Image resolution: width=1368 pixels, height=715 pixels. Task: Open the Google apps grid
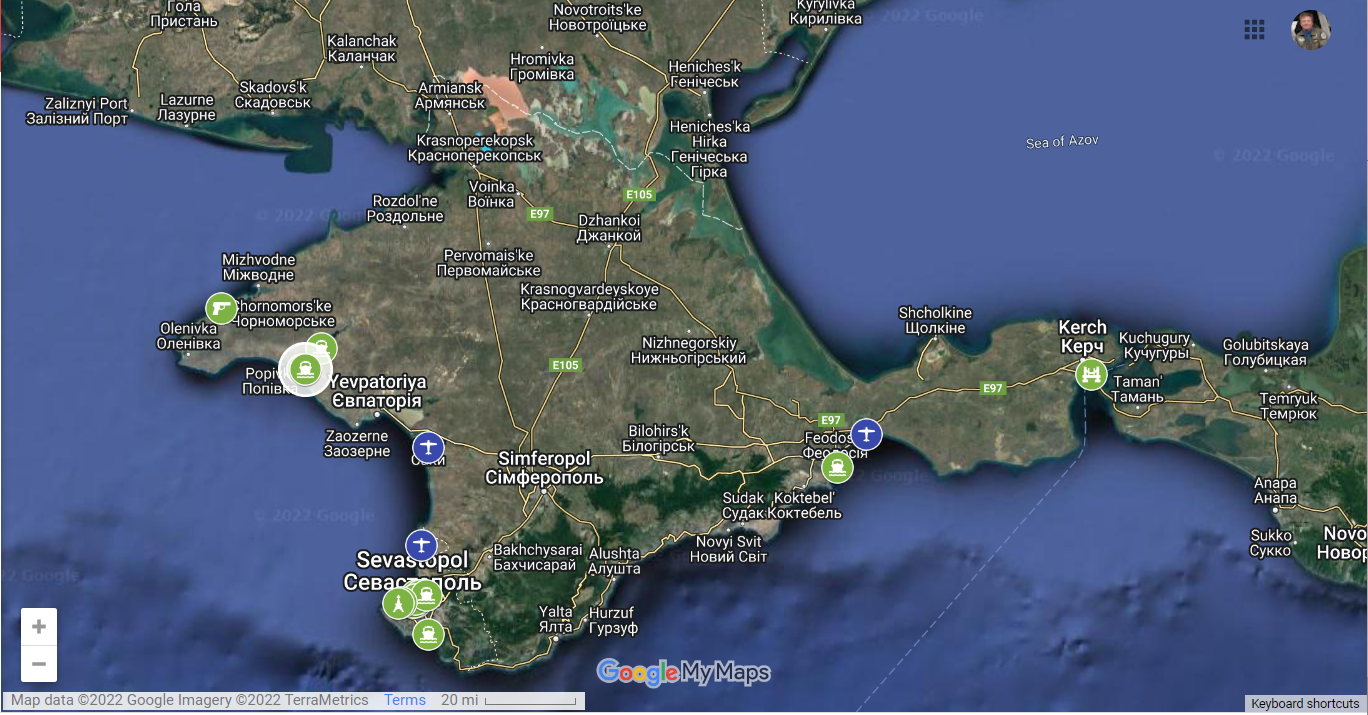(x=1254, y=30)
